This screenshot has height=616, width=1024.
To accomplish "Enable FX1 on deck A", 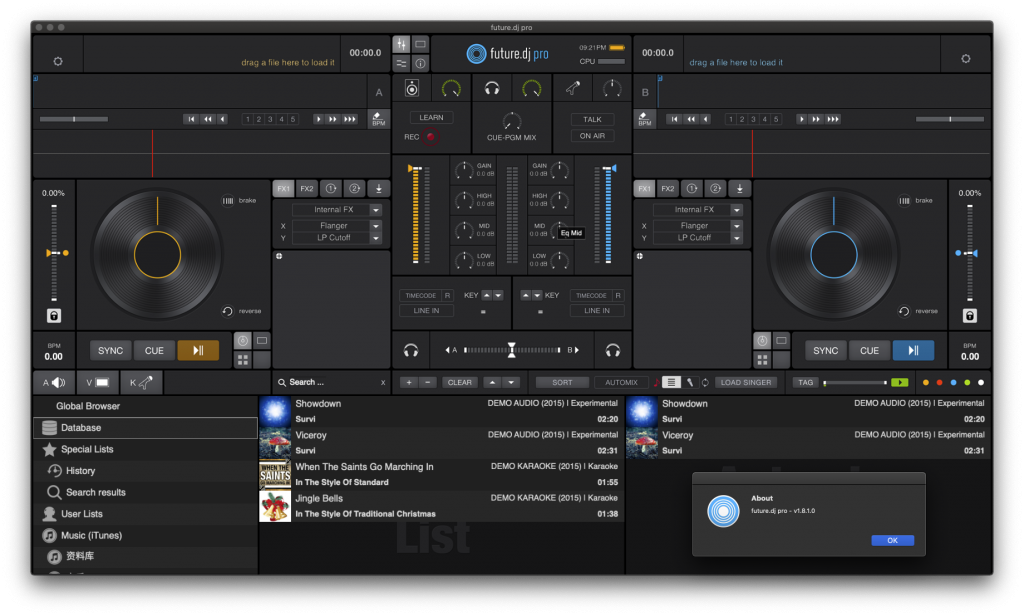I will tap(283, 188).
